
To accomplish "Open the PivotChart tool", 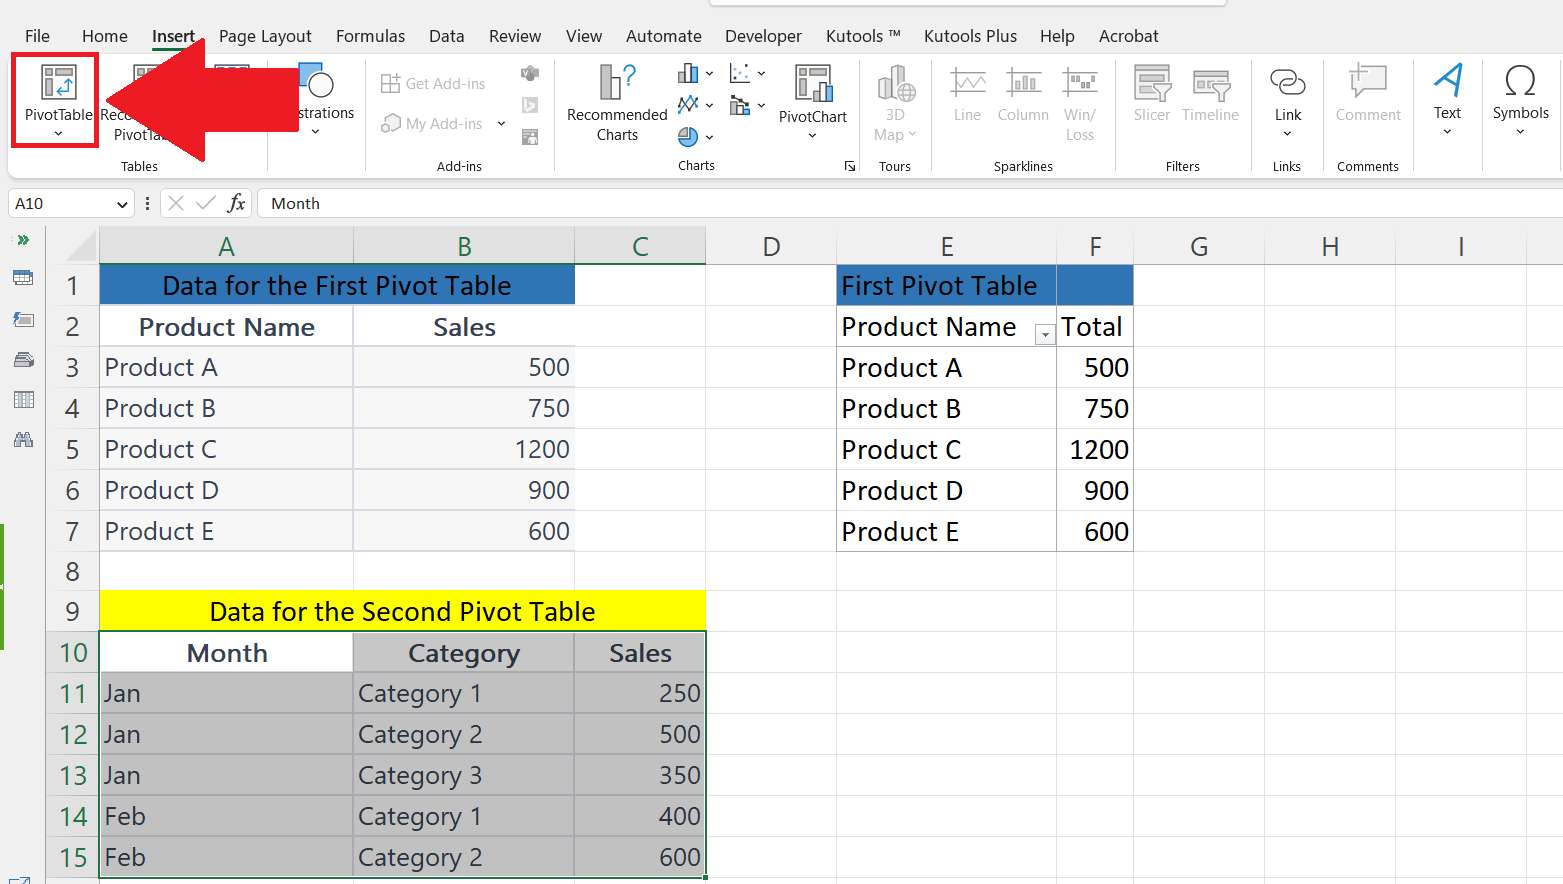I will (812, 100).
